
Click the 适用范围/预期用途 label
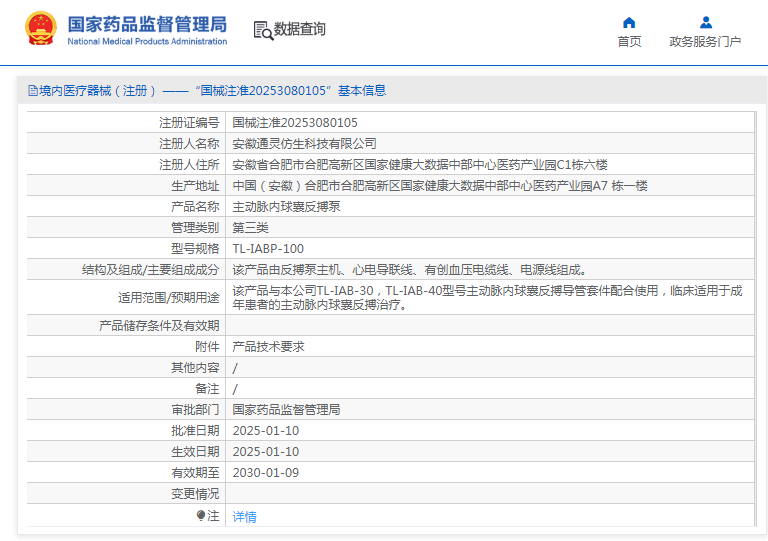click(168, 298)
